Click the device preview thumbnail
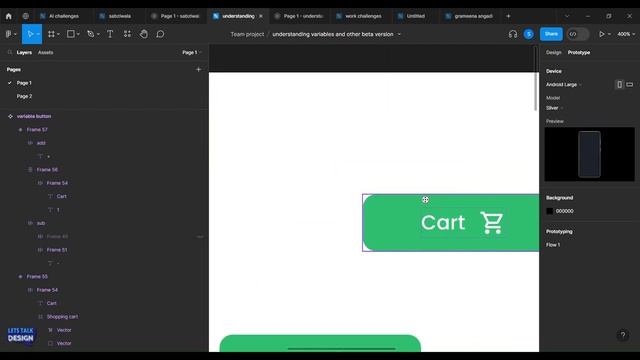The height and width of the screenshot is (360, 640). coord(589,154)
